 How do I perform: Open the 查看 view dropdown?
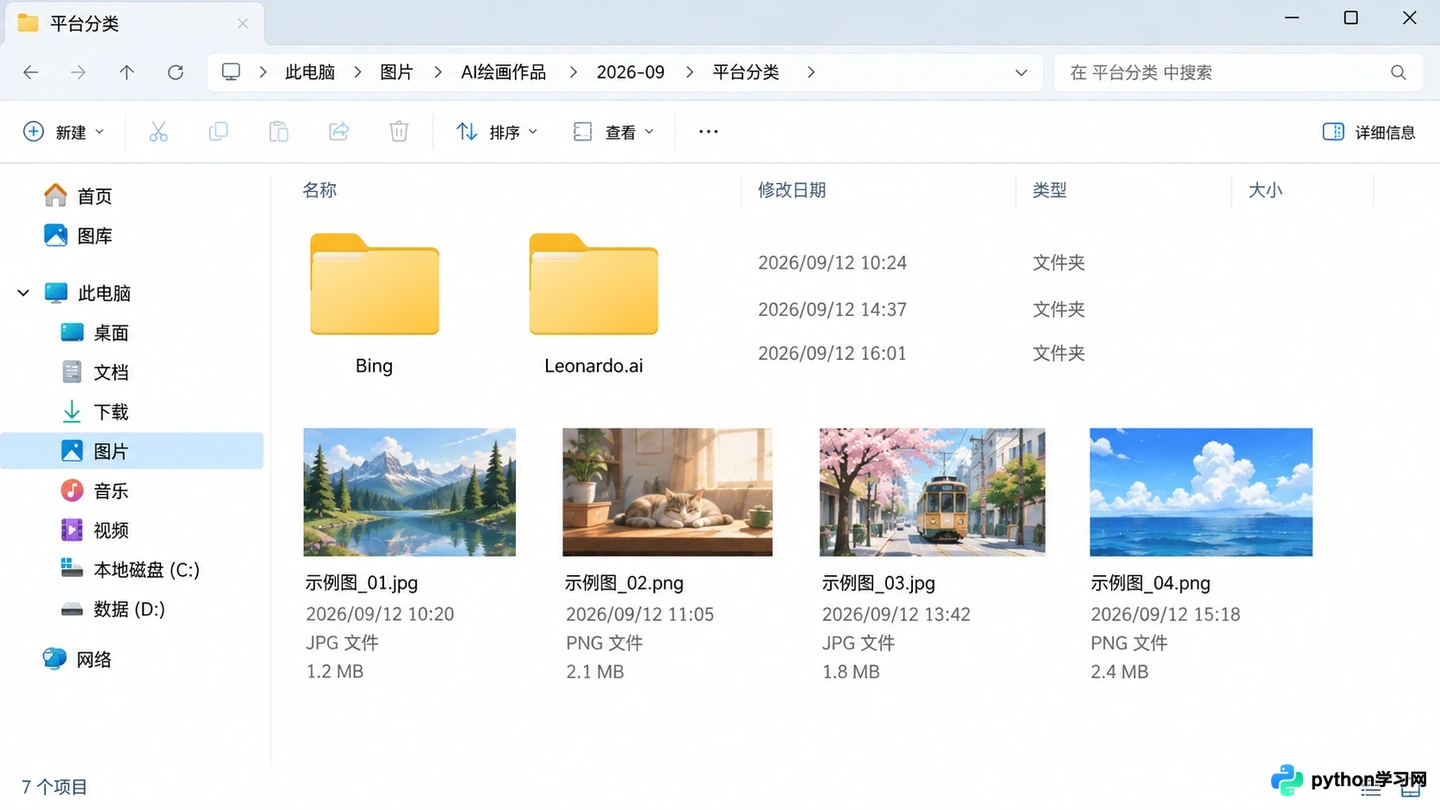point(613,132)
